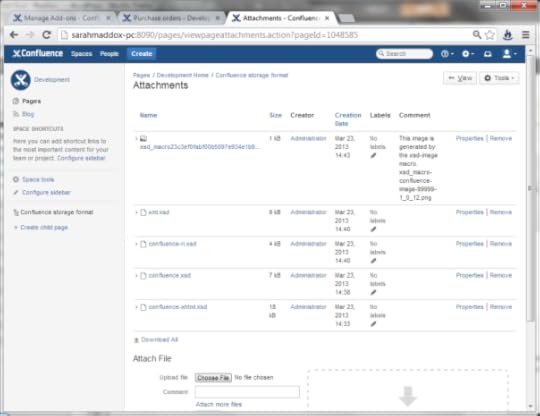Expand versions of confluence.xad attachment
540x416 pixels.
pos(136,275)
